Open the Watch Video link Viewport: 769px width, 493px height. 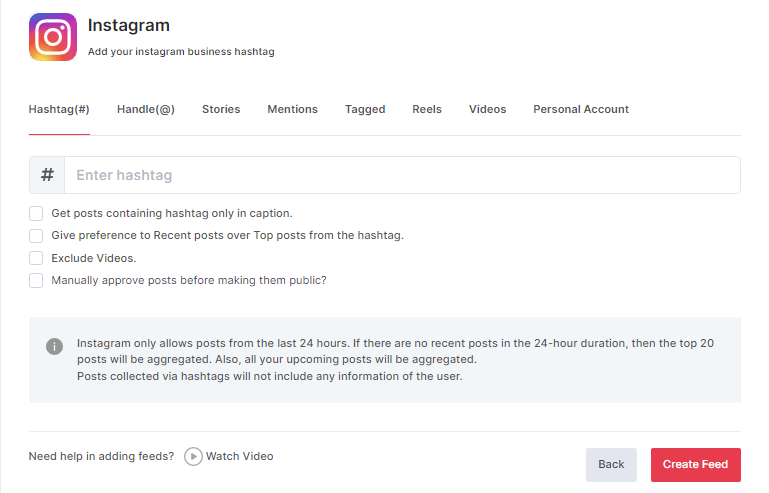239,456
